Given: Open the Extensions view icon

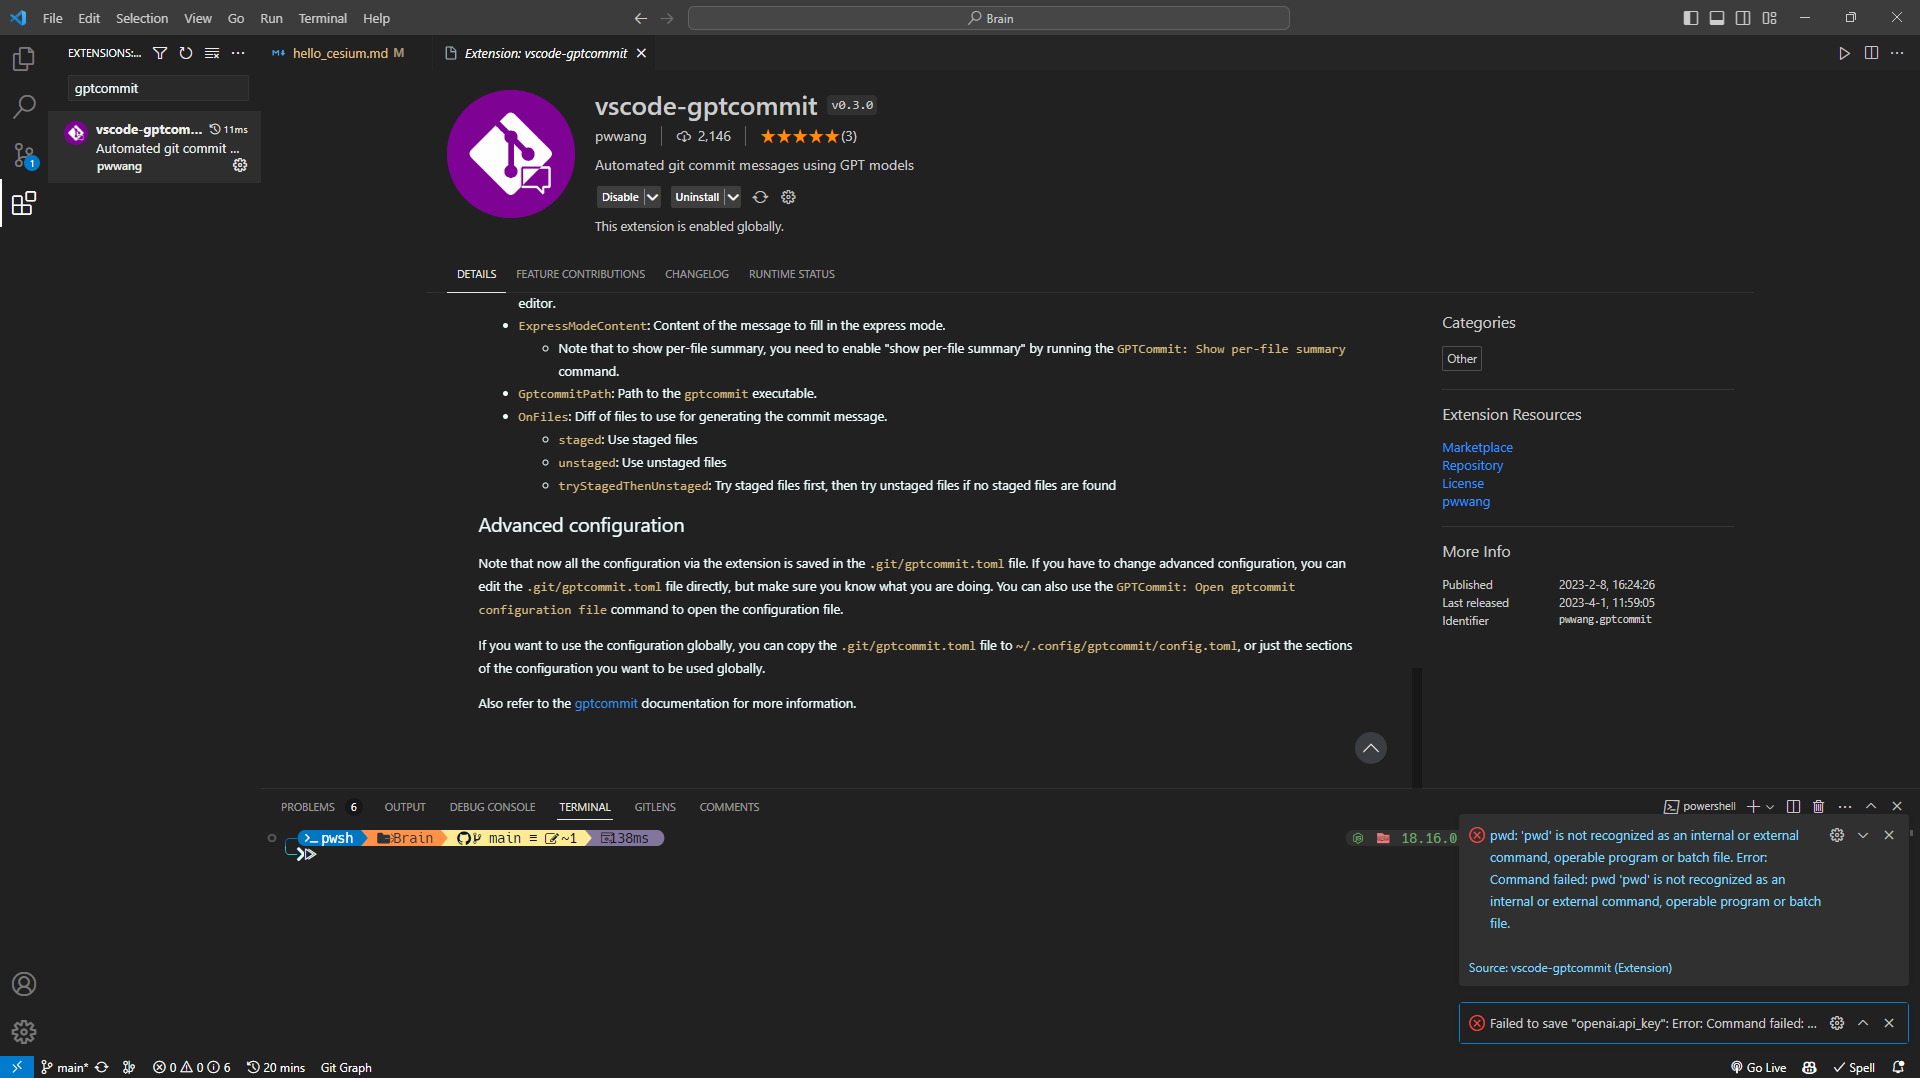Looking at the screenshot, I should pos(24,203).
